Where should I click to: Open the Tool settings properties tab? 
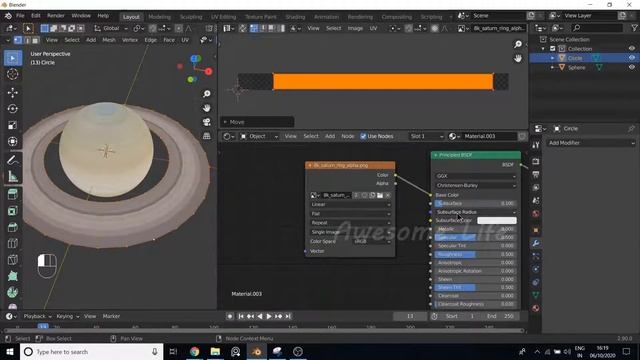point(536,145)
